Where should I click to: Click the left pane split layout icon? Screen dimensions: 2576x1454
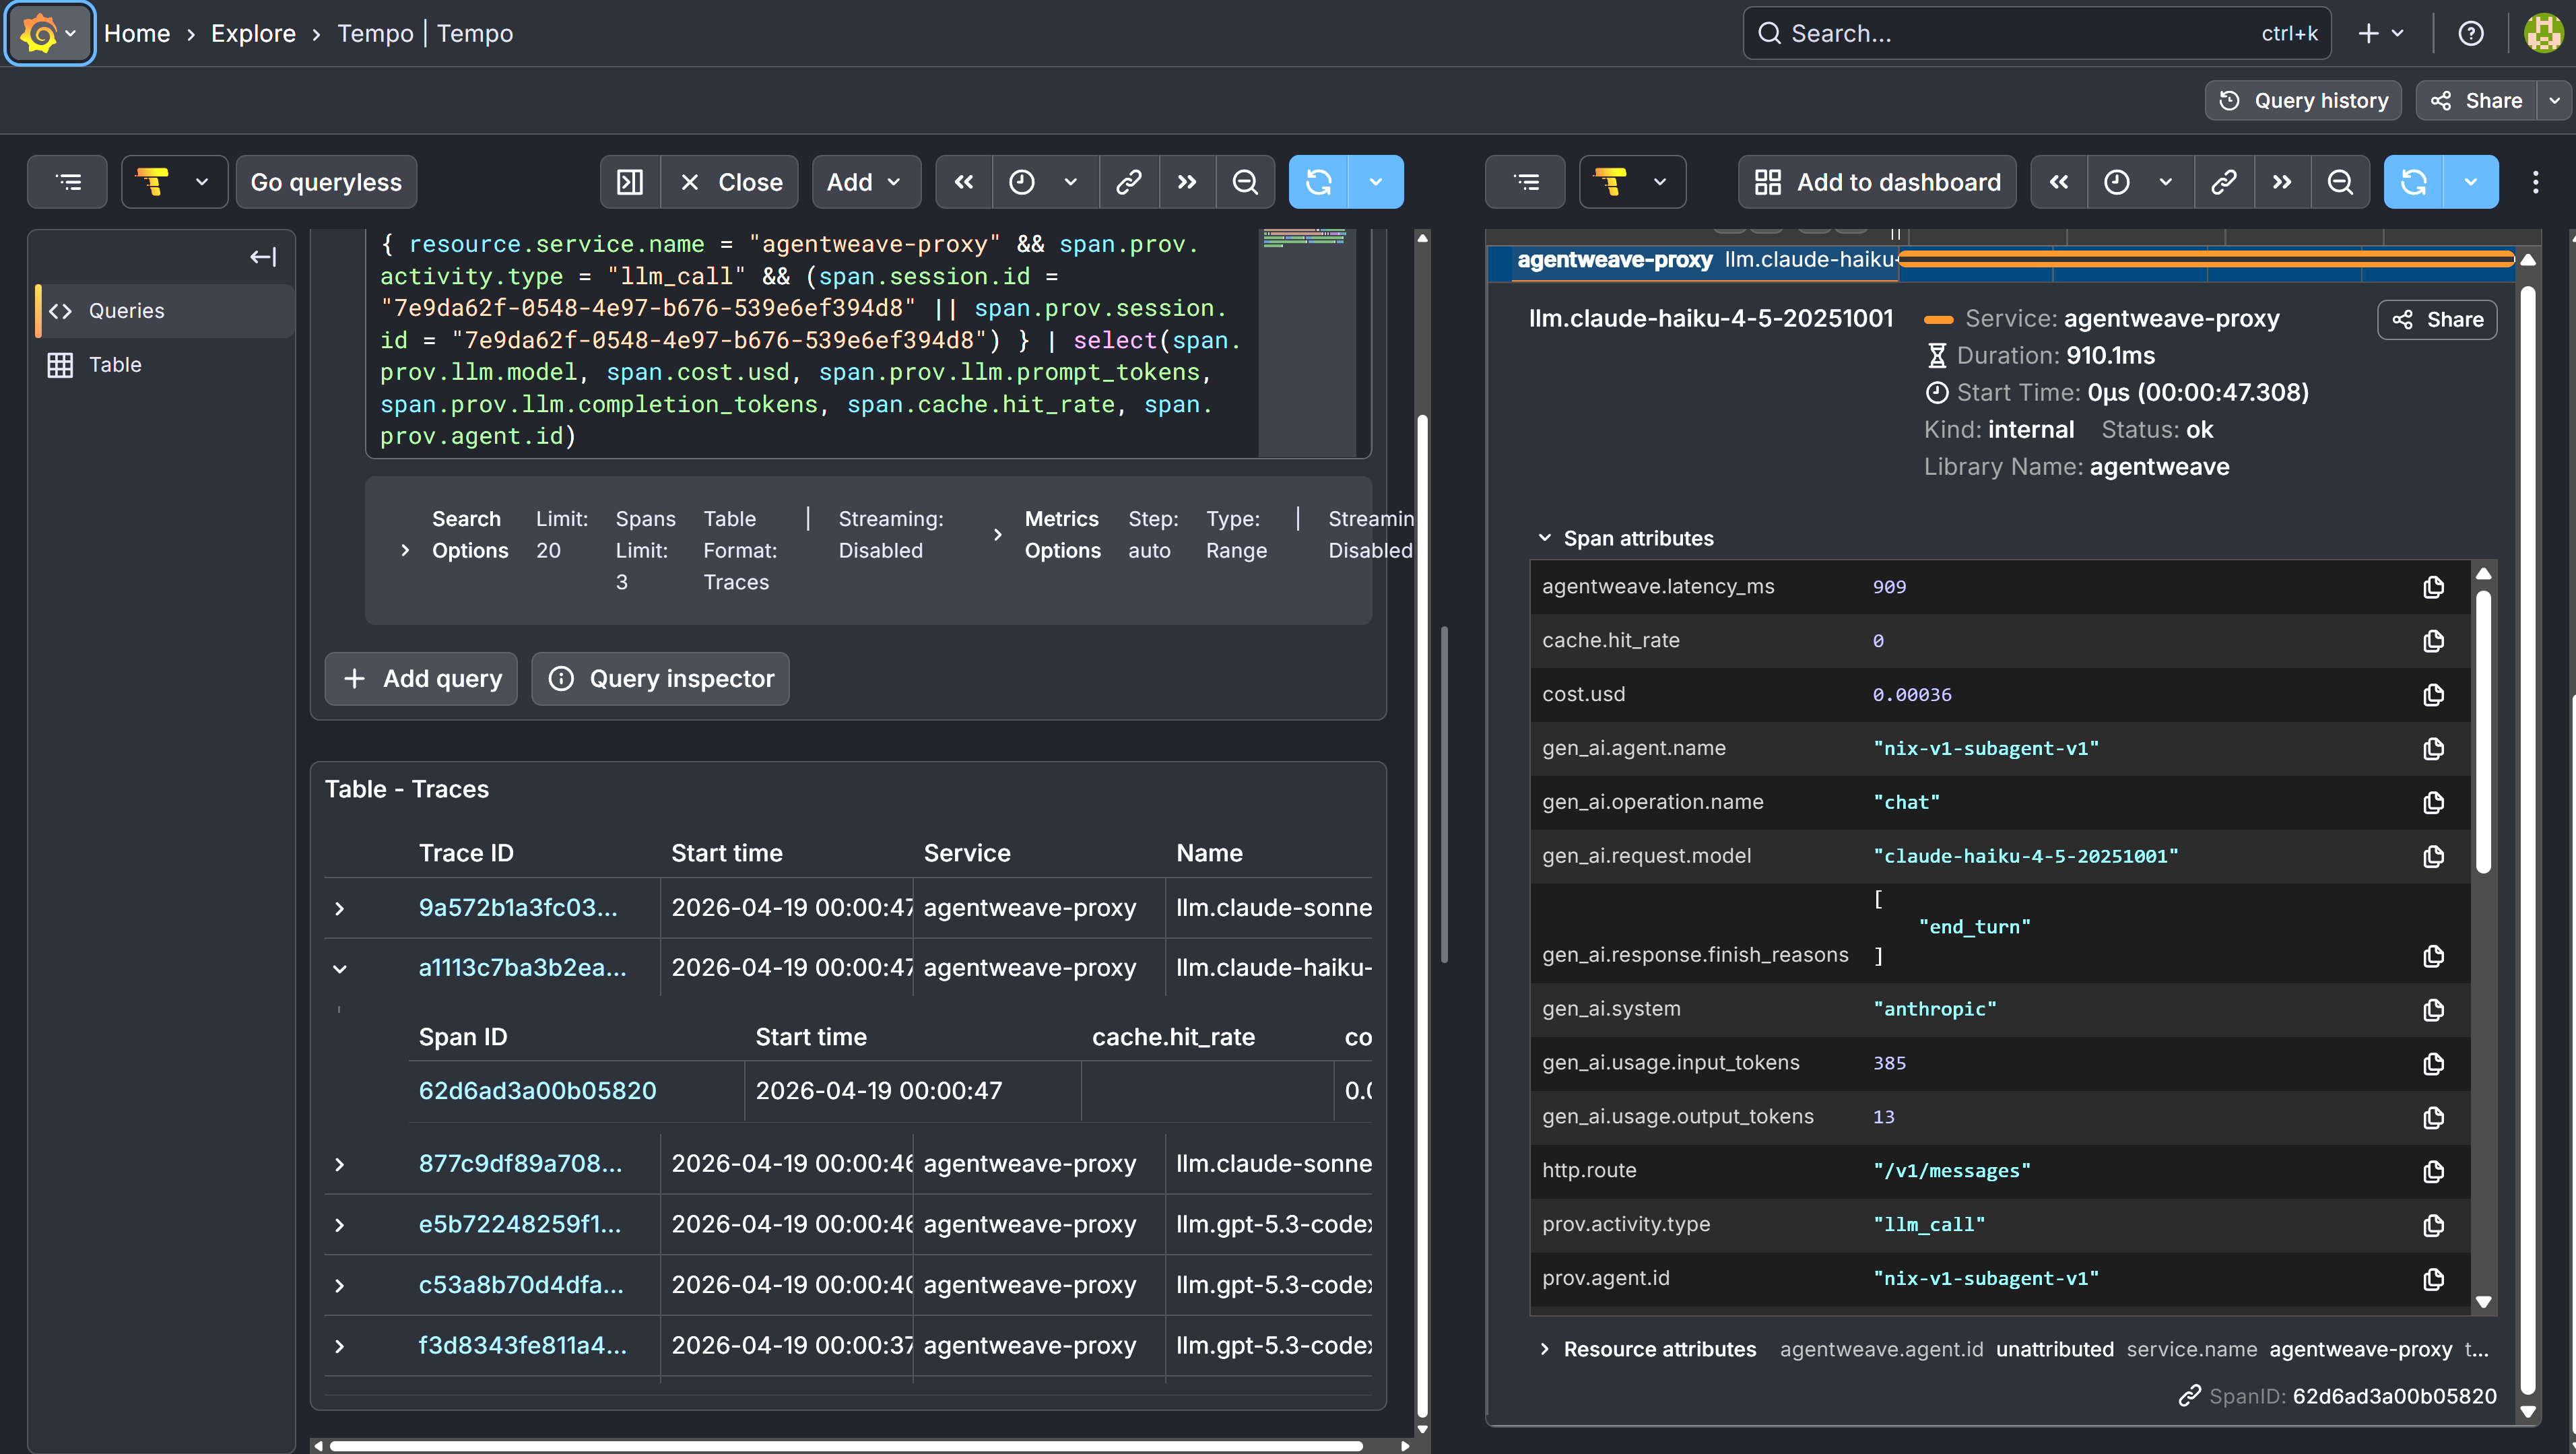630,182
